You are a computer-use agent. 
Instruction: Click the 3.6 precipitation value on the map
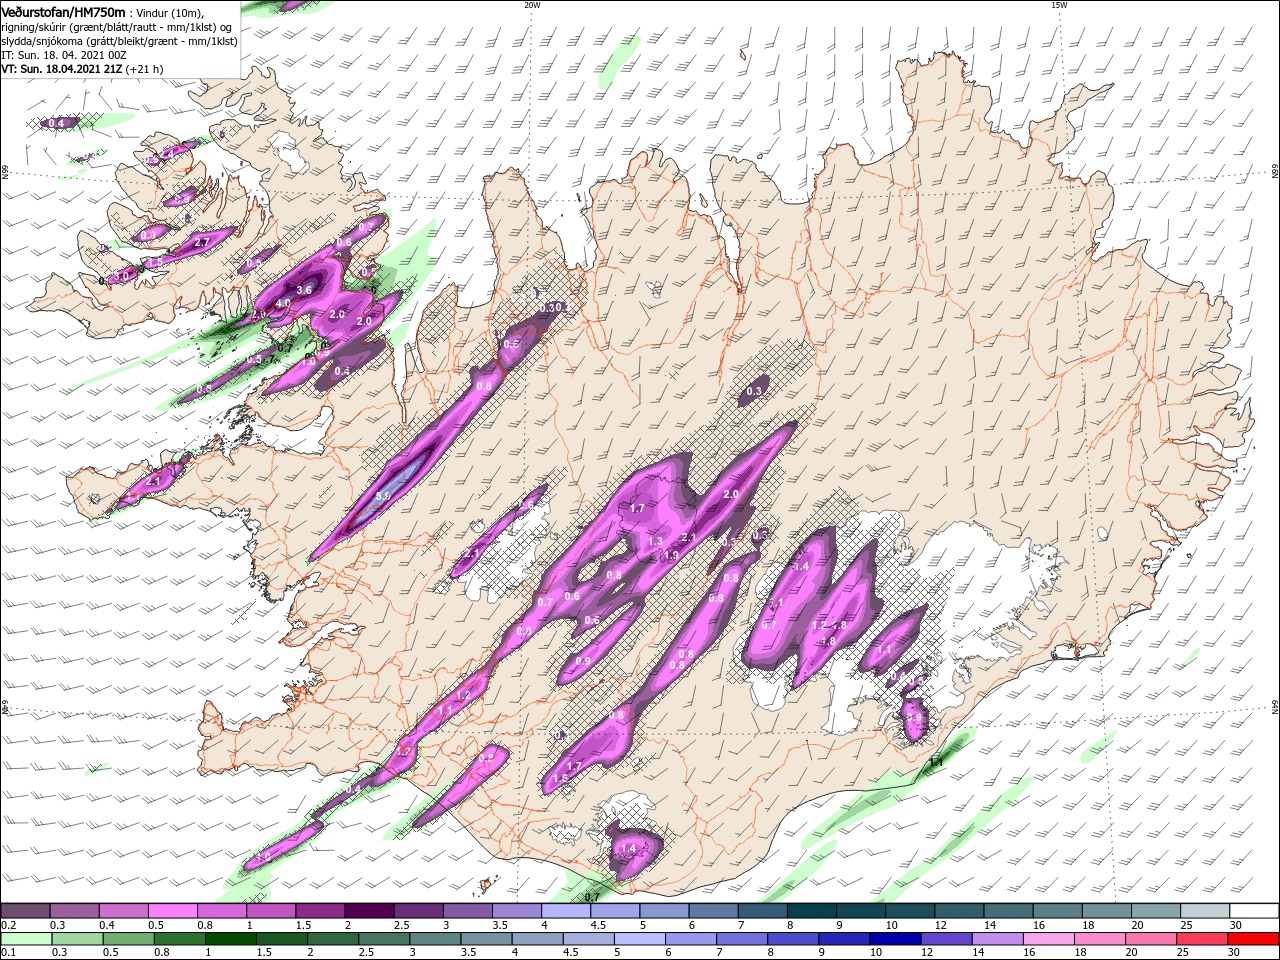point(306,290)
